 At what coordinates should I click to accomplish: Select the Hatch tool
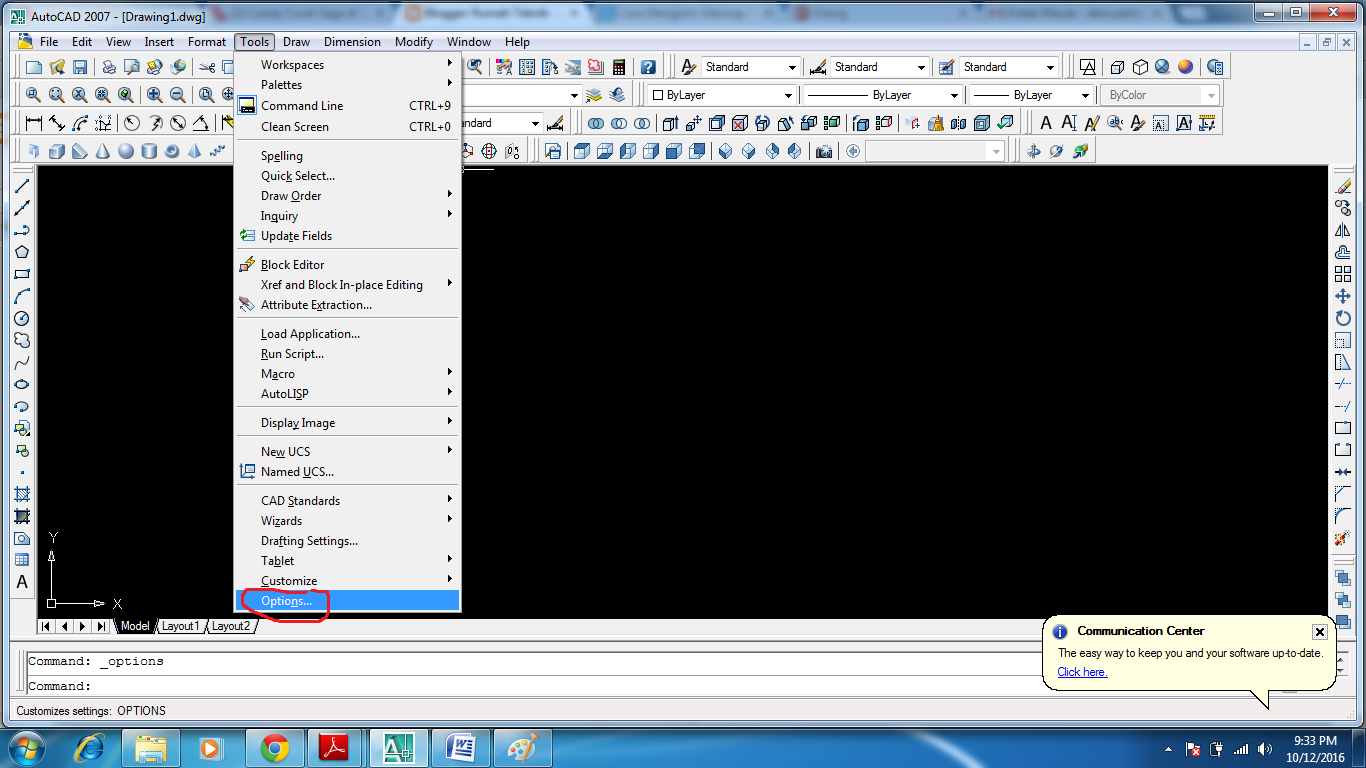[22, 494]
